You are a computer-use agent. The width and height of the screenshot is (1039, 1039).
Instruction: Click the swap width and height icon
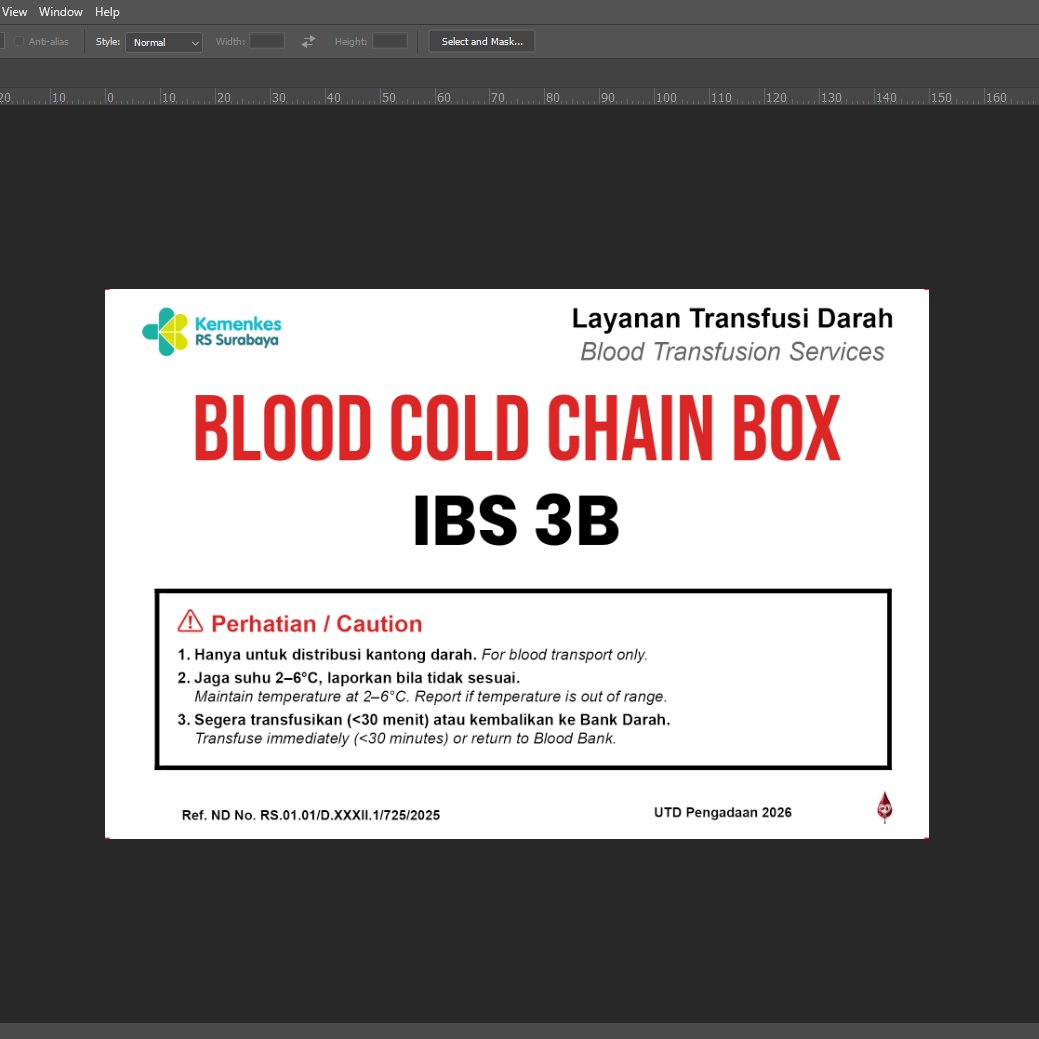pyautogui.click(x=308, y=42)
